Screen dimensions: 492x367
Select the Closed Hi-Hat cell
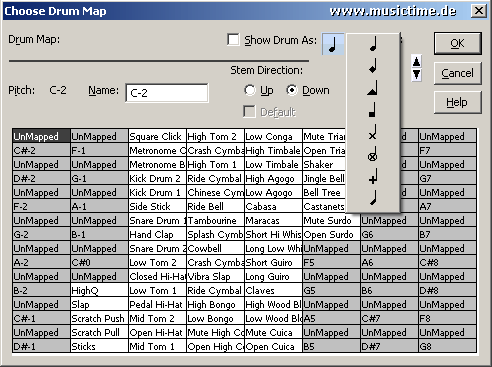[x=157, y=276]
